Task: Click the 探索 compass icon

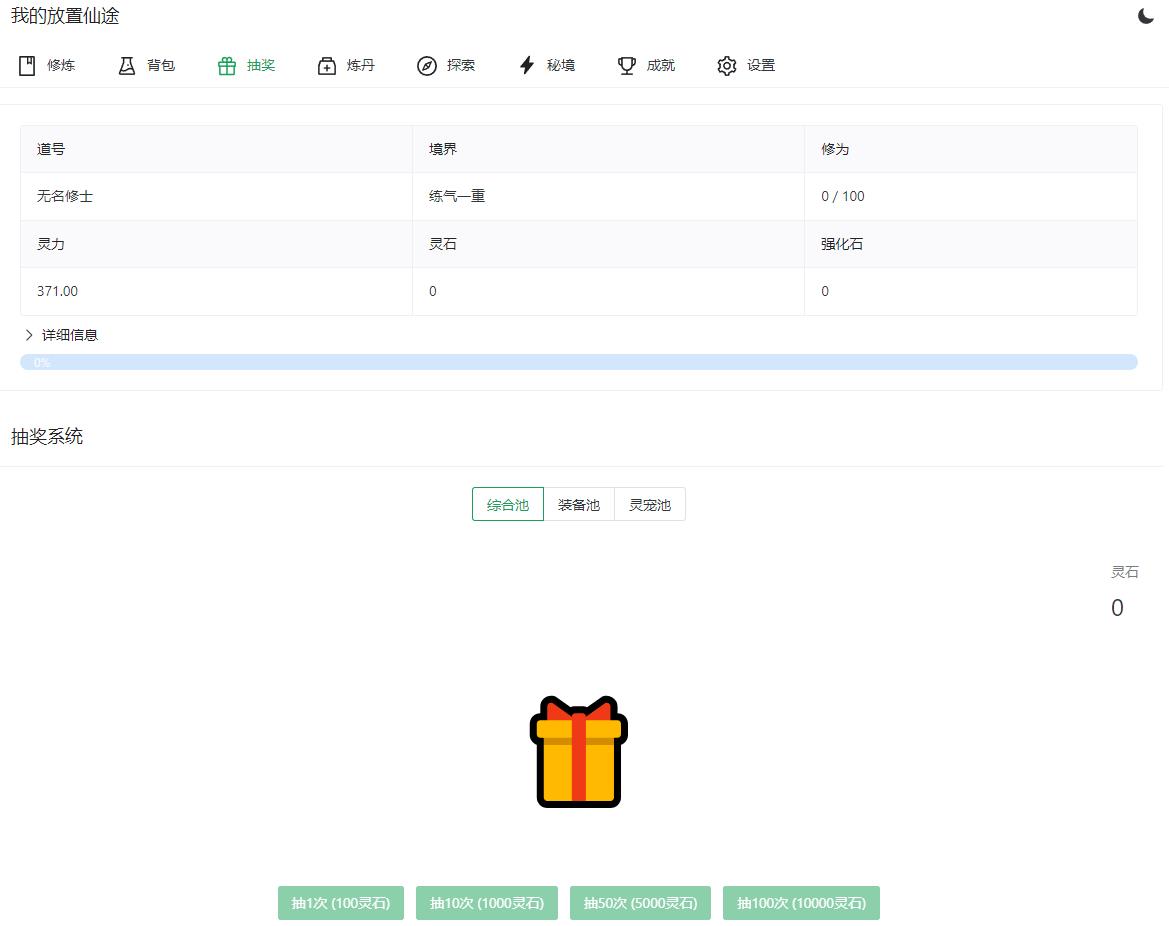Action: (426, 66)
